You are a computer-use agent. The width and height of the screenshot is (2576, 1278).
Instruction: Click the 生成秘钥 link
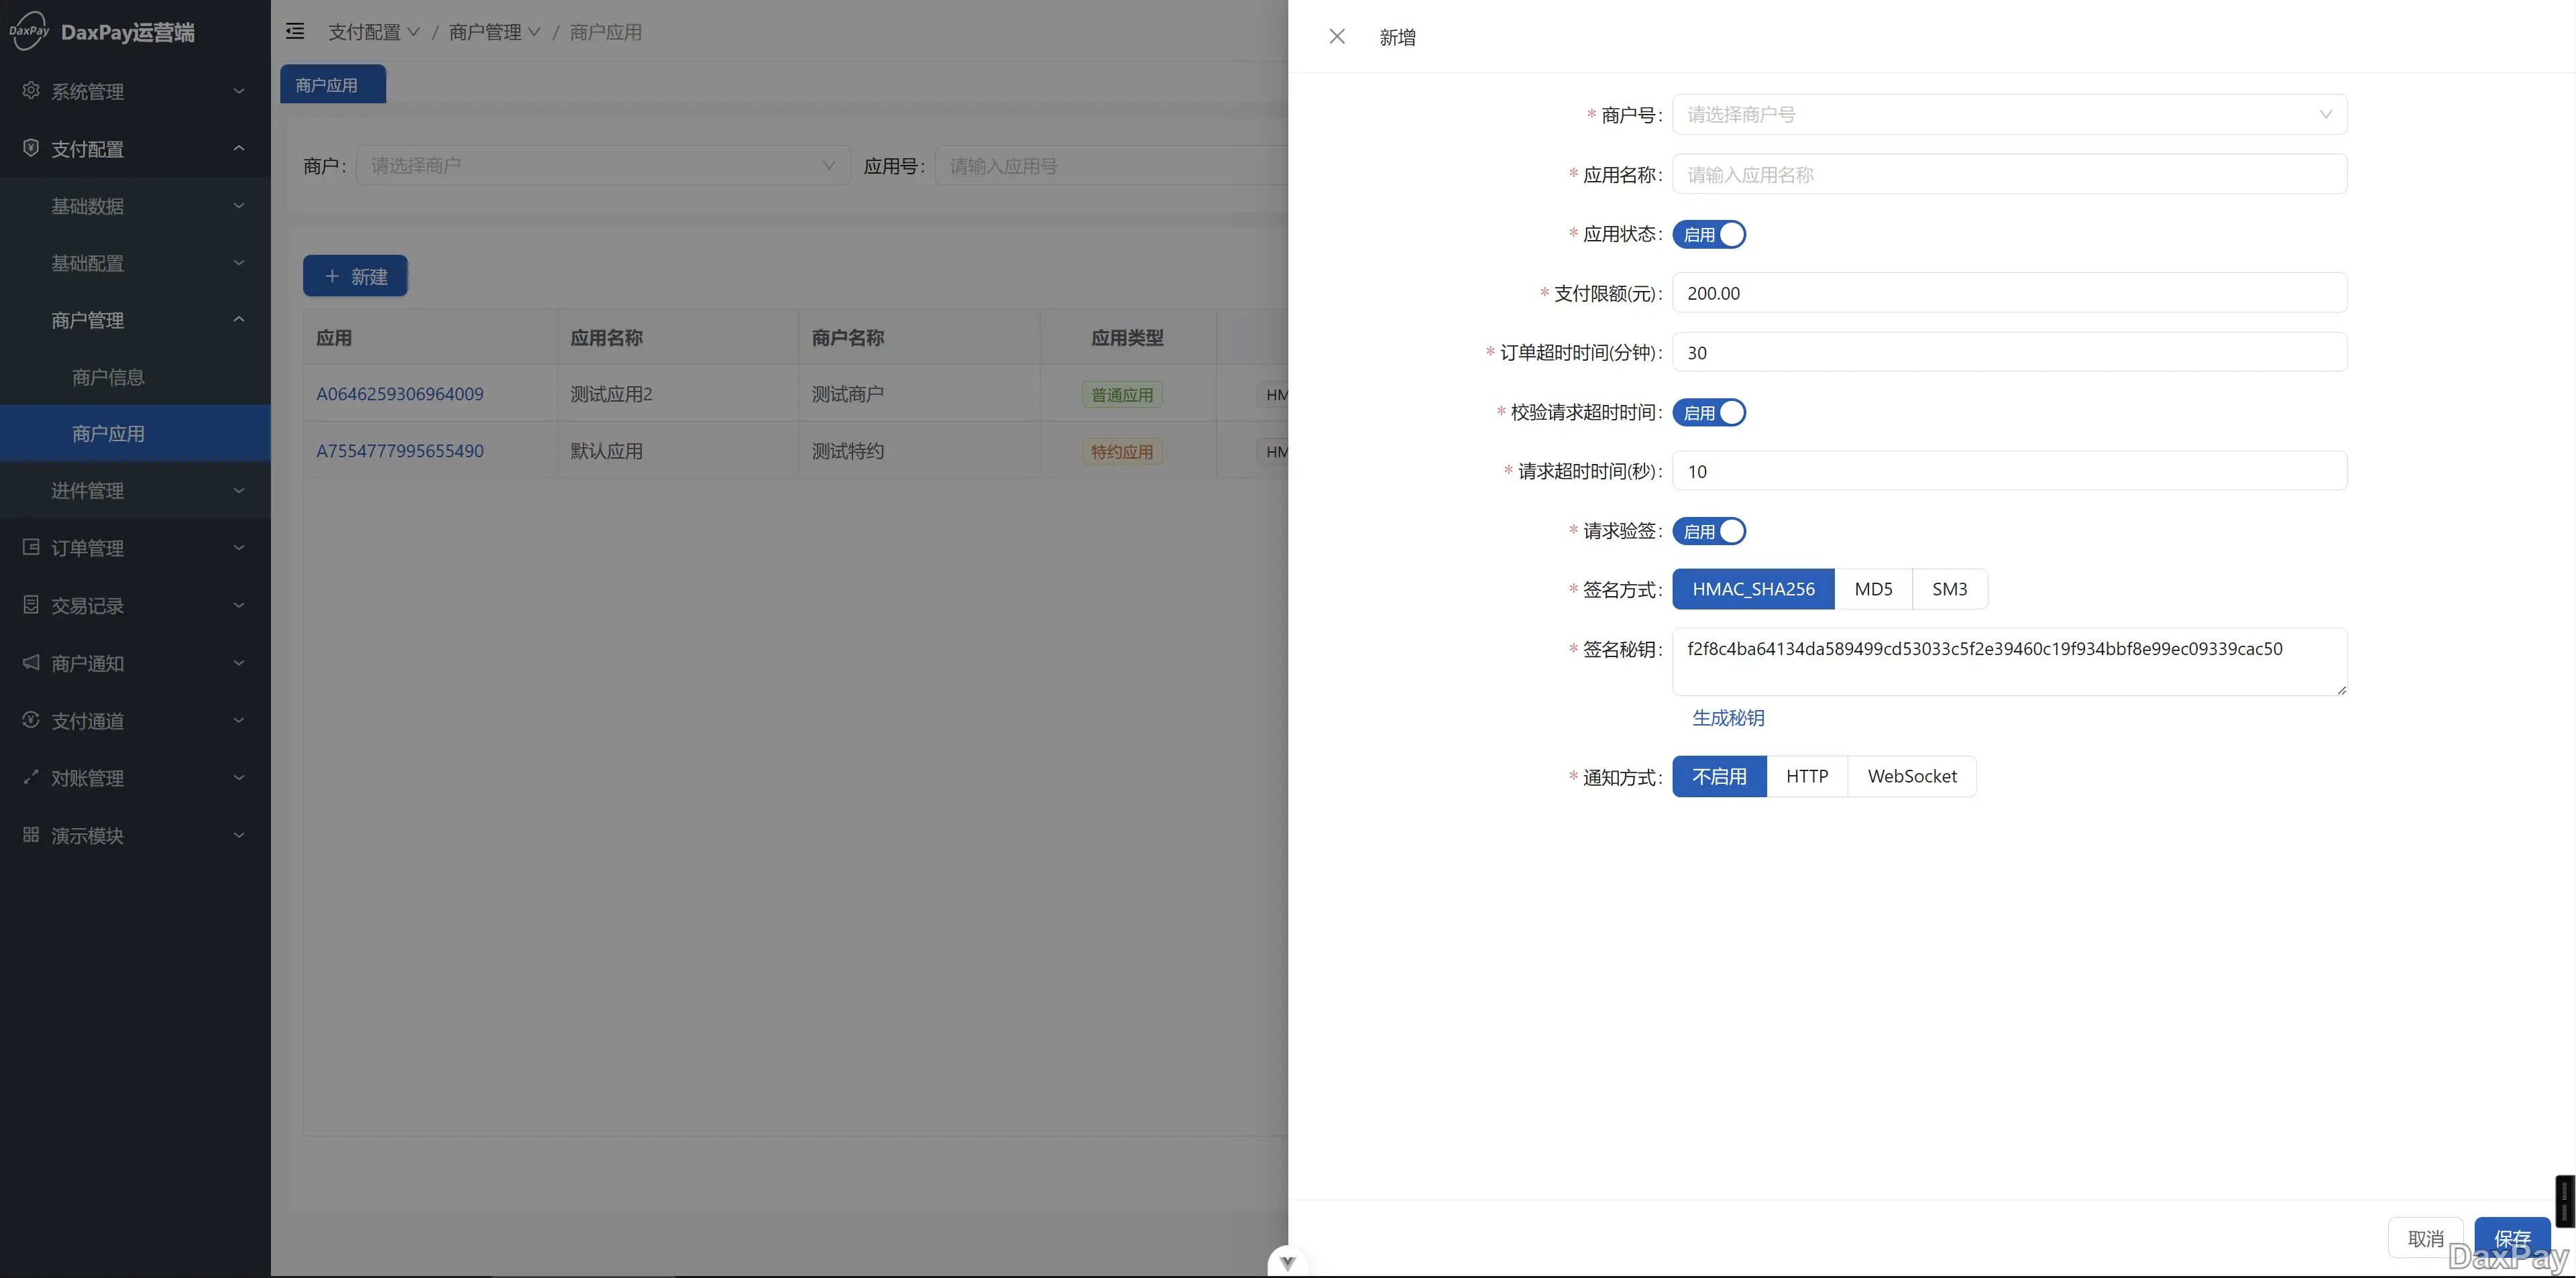pos(1728,718)
